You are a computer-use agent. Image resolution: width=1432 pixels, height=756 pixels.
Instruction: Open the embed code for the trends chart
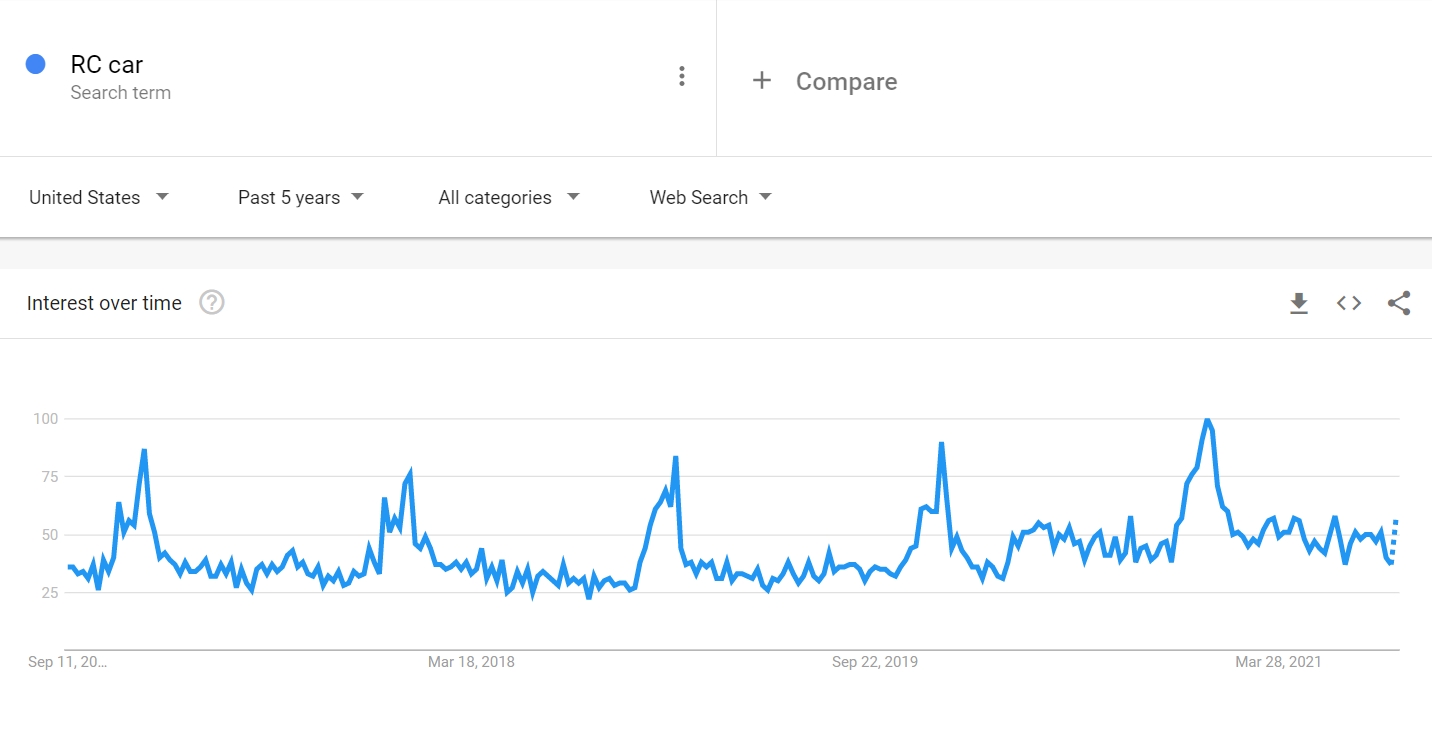[x=1348, y=302]
